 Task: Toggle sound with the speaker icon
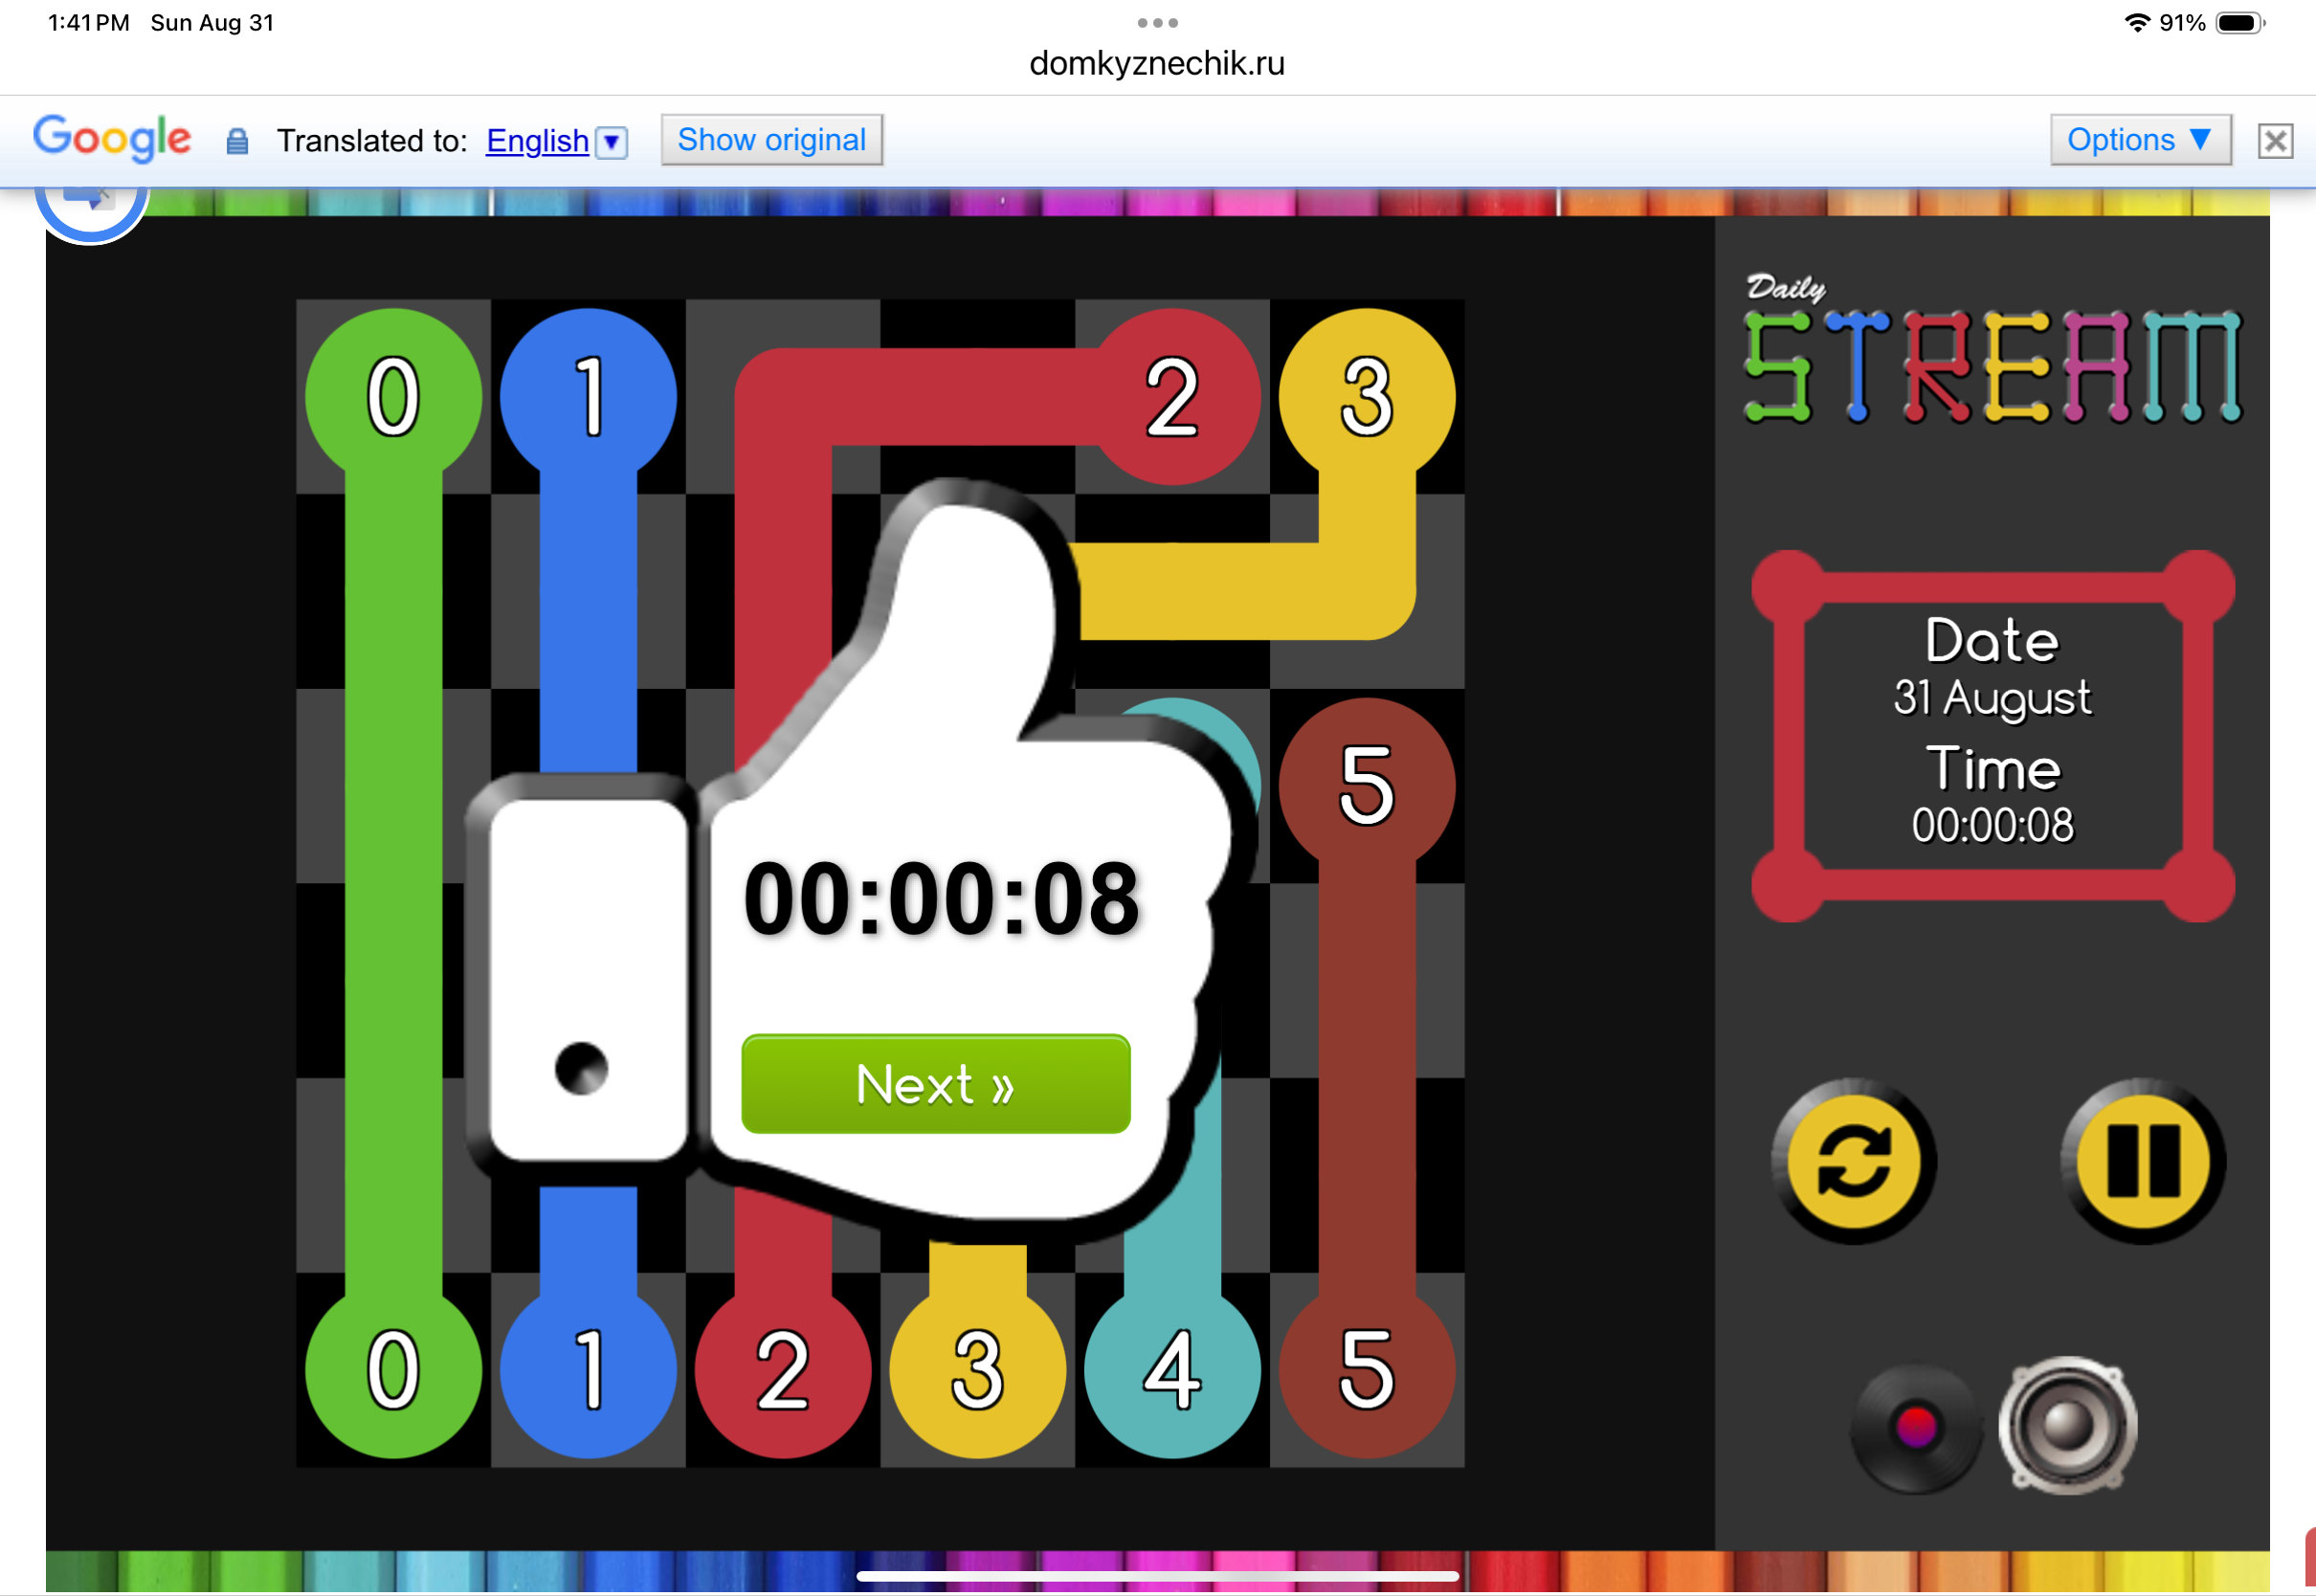(x=2067, y=1426)
